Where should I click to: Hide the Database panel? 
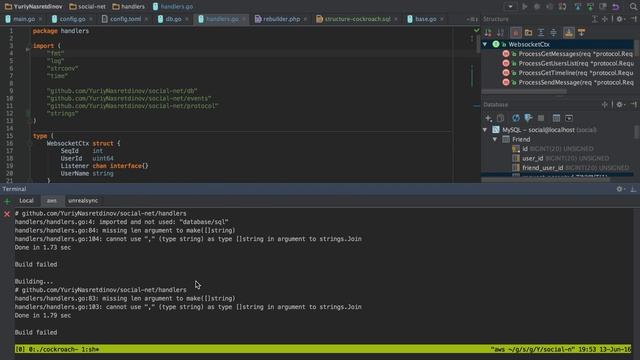(x=633, y=105)
